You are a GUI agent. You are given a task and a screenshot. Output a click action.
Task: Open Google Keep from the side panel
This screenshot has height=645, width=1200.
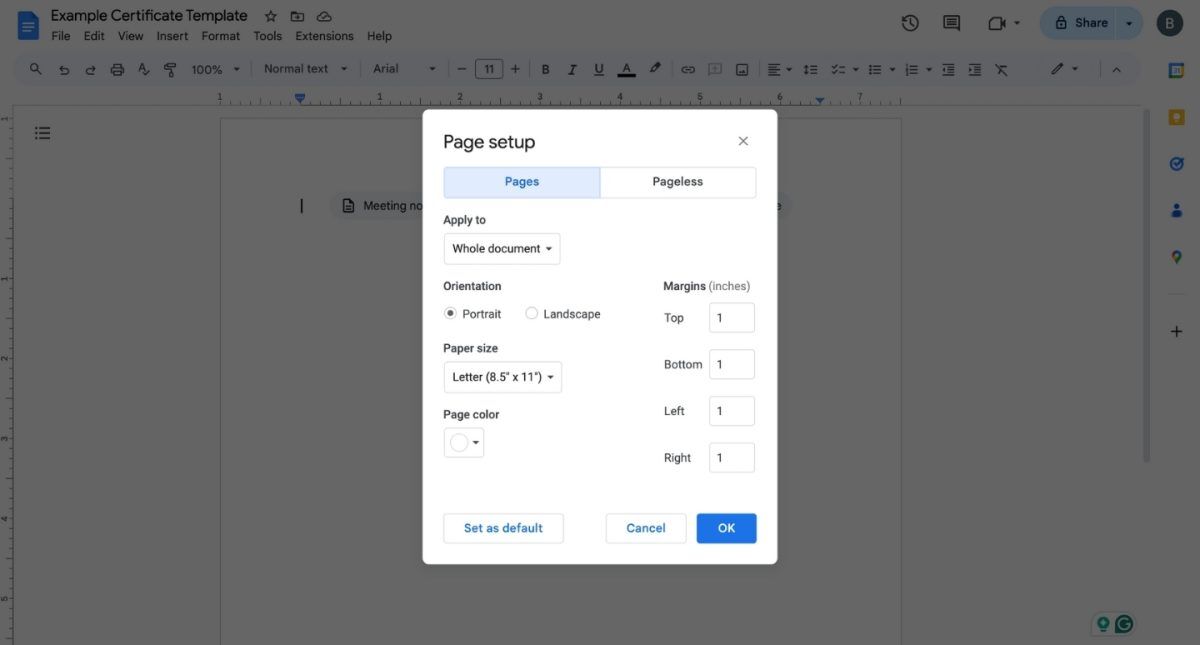click(x=1176, y=116)
